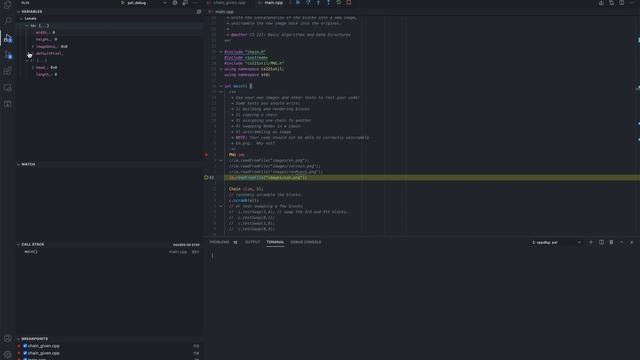This screenshot has height=360, width=640.
Task: Open the debug console icon in Run header
Action: [x=185, y=3]
